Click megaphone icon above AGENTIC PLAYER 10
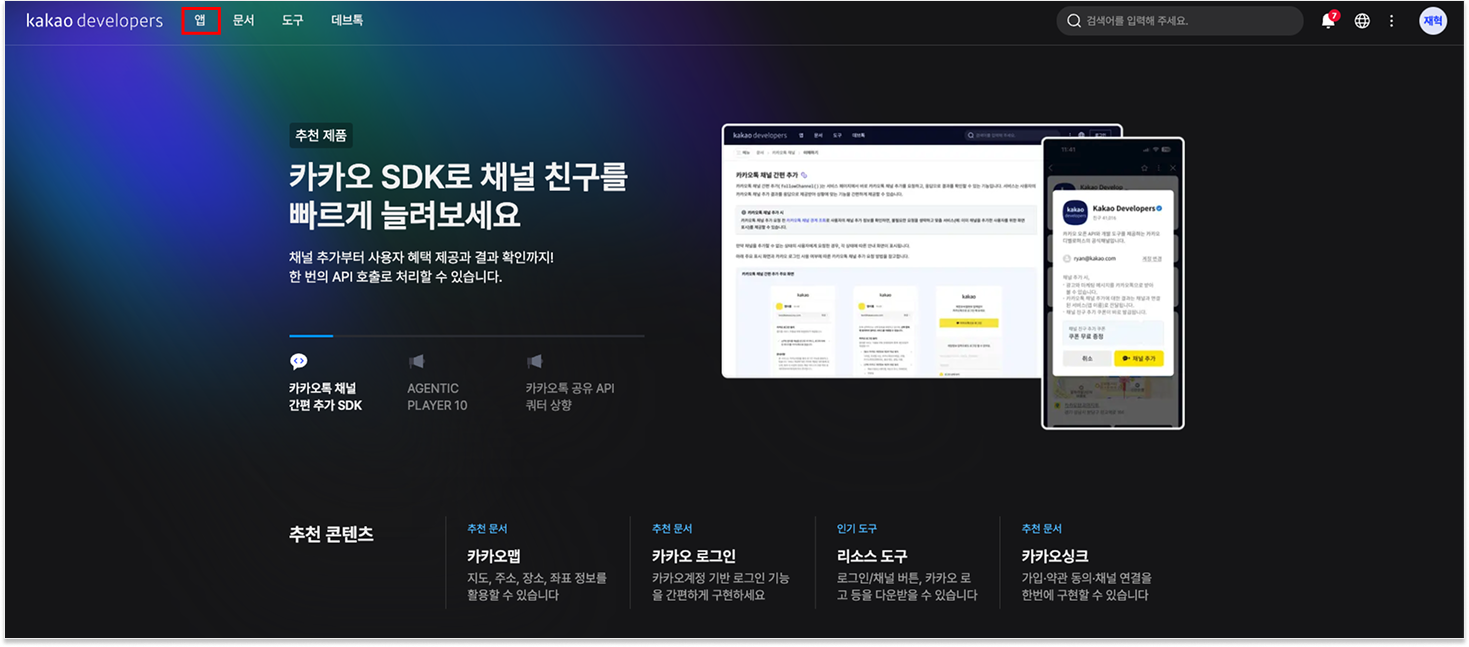 tap(416, 361)
